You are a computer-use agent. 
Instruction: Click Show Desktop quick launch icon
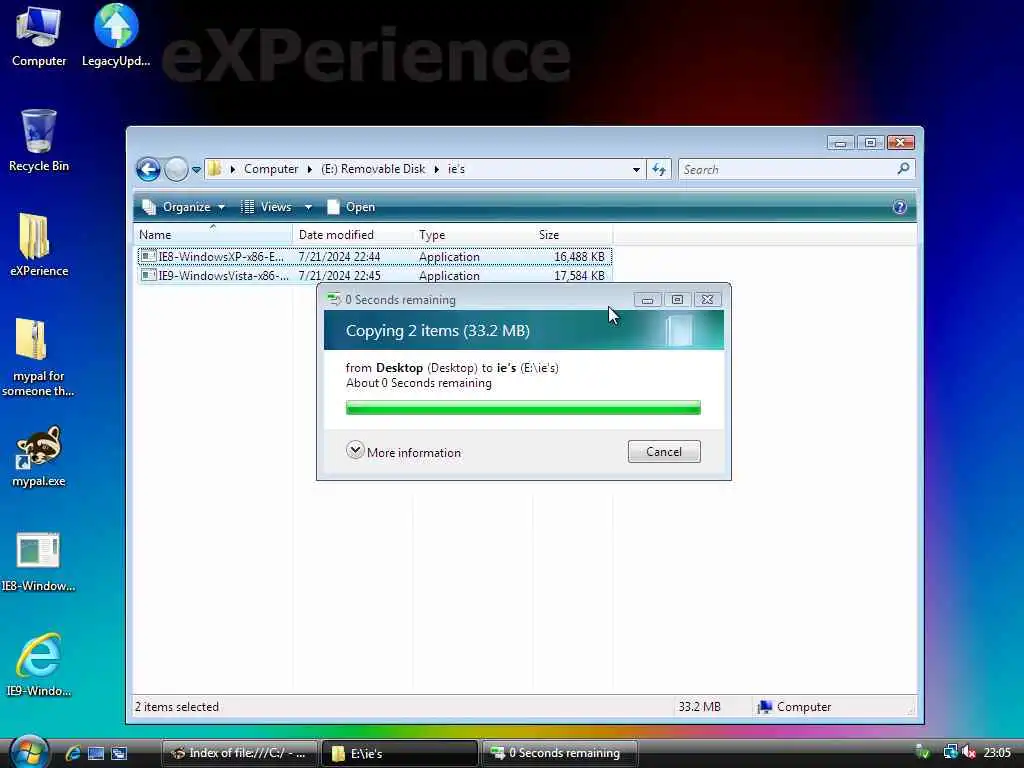pos(96,753)
